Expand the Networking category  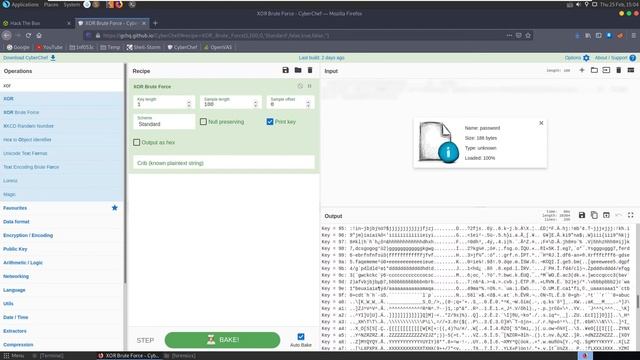61,276
